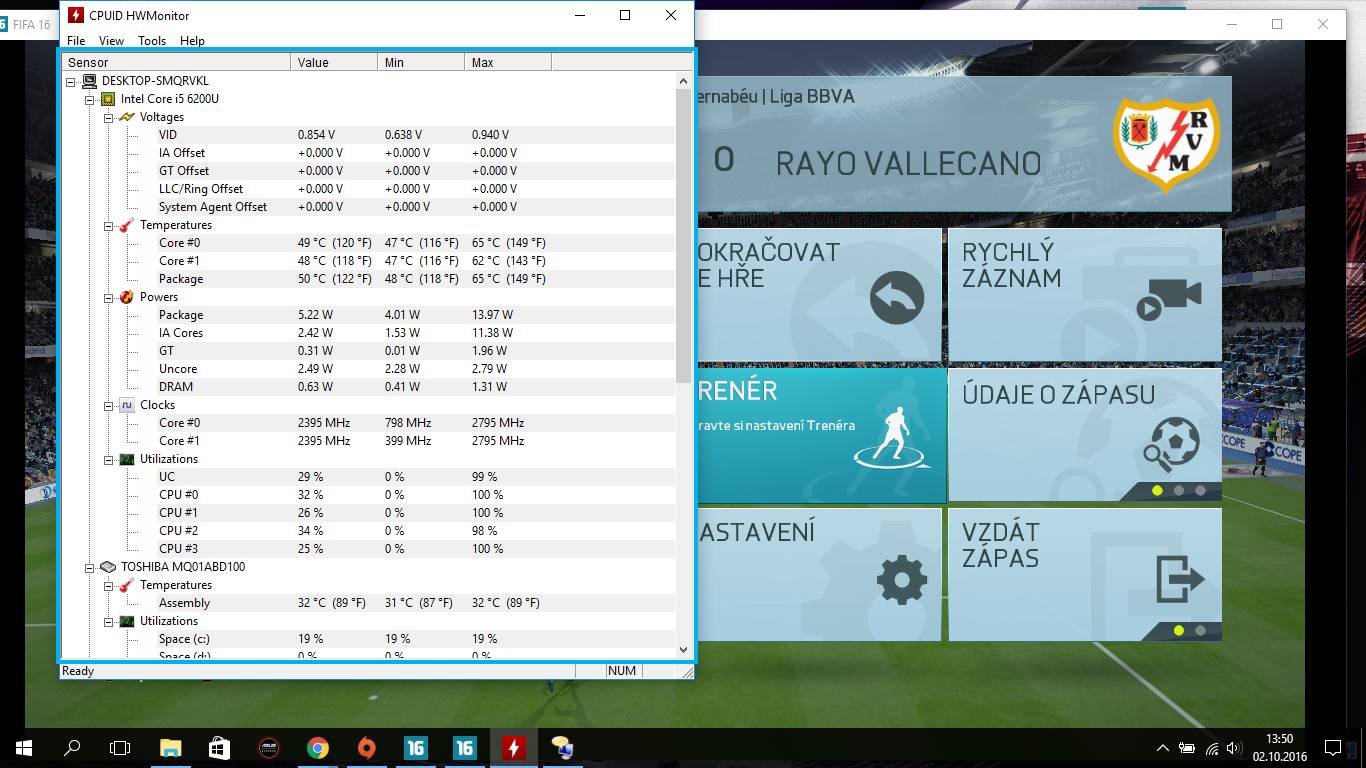Click the Utilizations icon under Intel Core
Viewport: 1366px width, 768px height.
(x=127, y=459)
